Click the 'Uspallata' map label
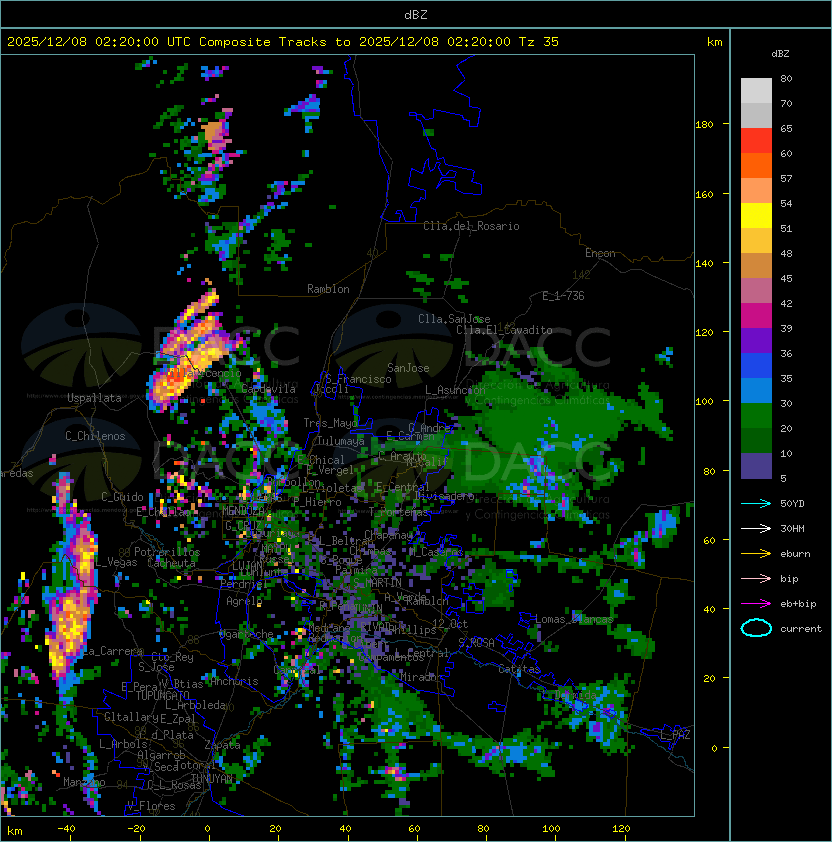832x842 pixels. [x=95, y=398]
